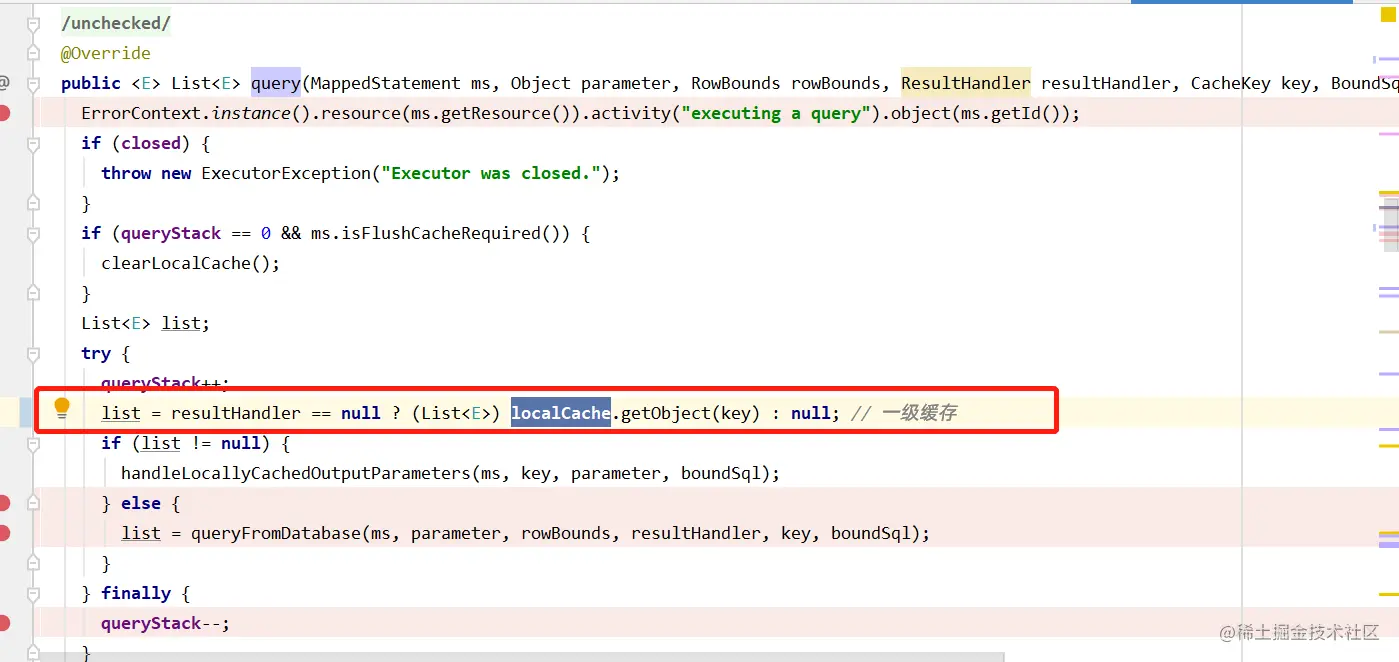The width and height of the screenshot is (1399, 662).
Task: Click the yellow lightbulb quick-fix icon
Action: click(x=62, y=407)
